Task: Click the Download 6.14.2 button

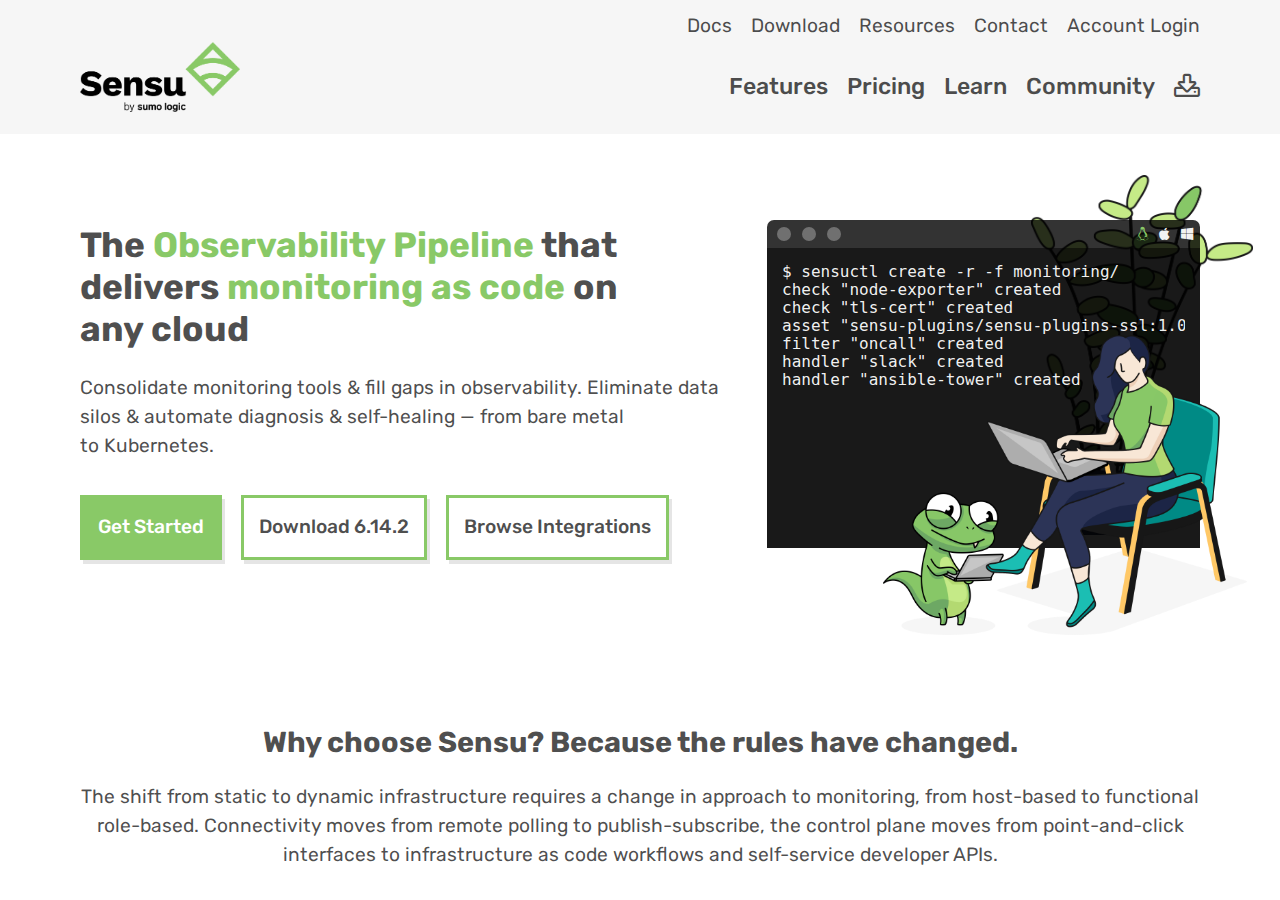Action: pos(334,527)
